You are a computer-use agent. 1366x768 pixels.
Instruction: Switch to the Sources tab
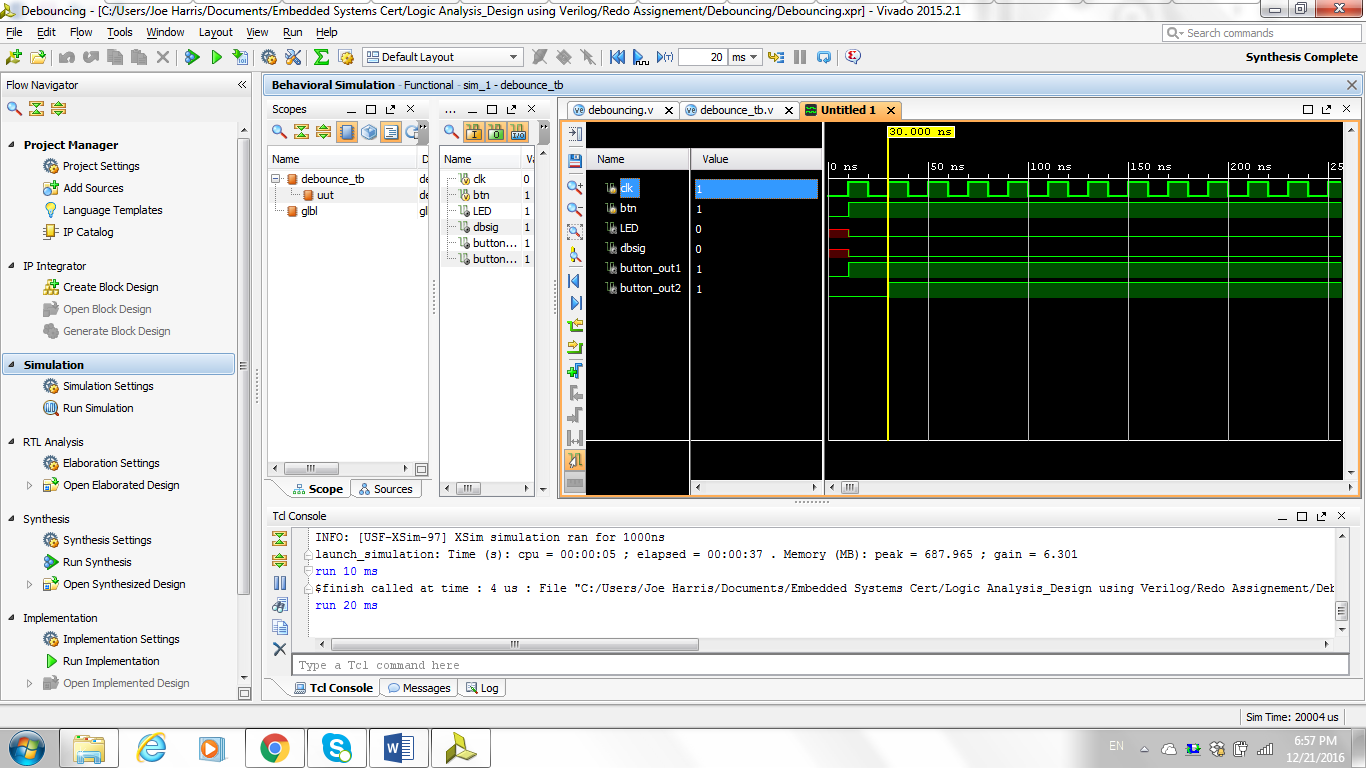(386, 489)
